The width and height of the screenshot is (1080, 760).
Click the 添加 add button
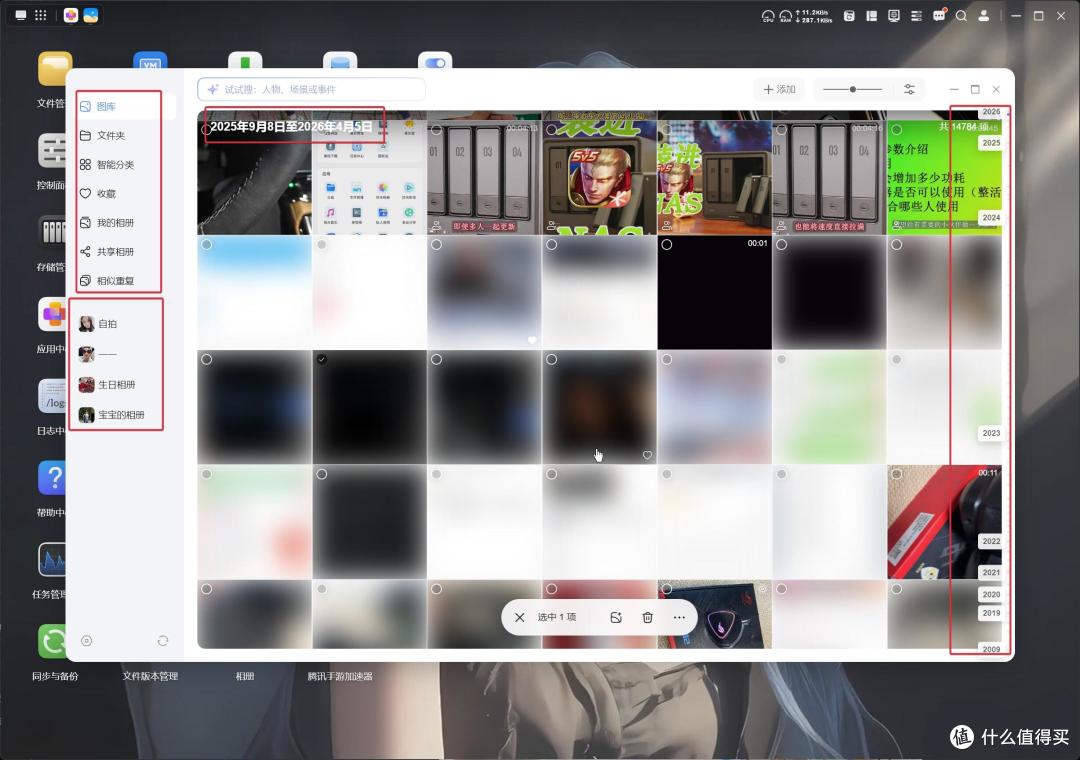tap(779, 90)
